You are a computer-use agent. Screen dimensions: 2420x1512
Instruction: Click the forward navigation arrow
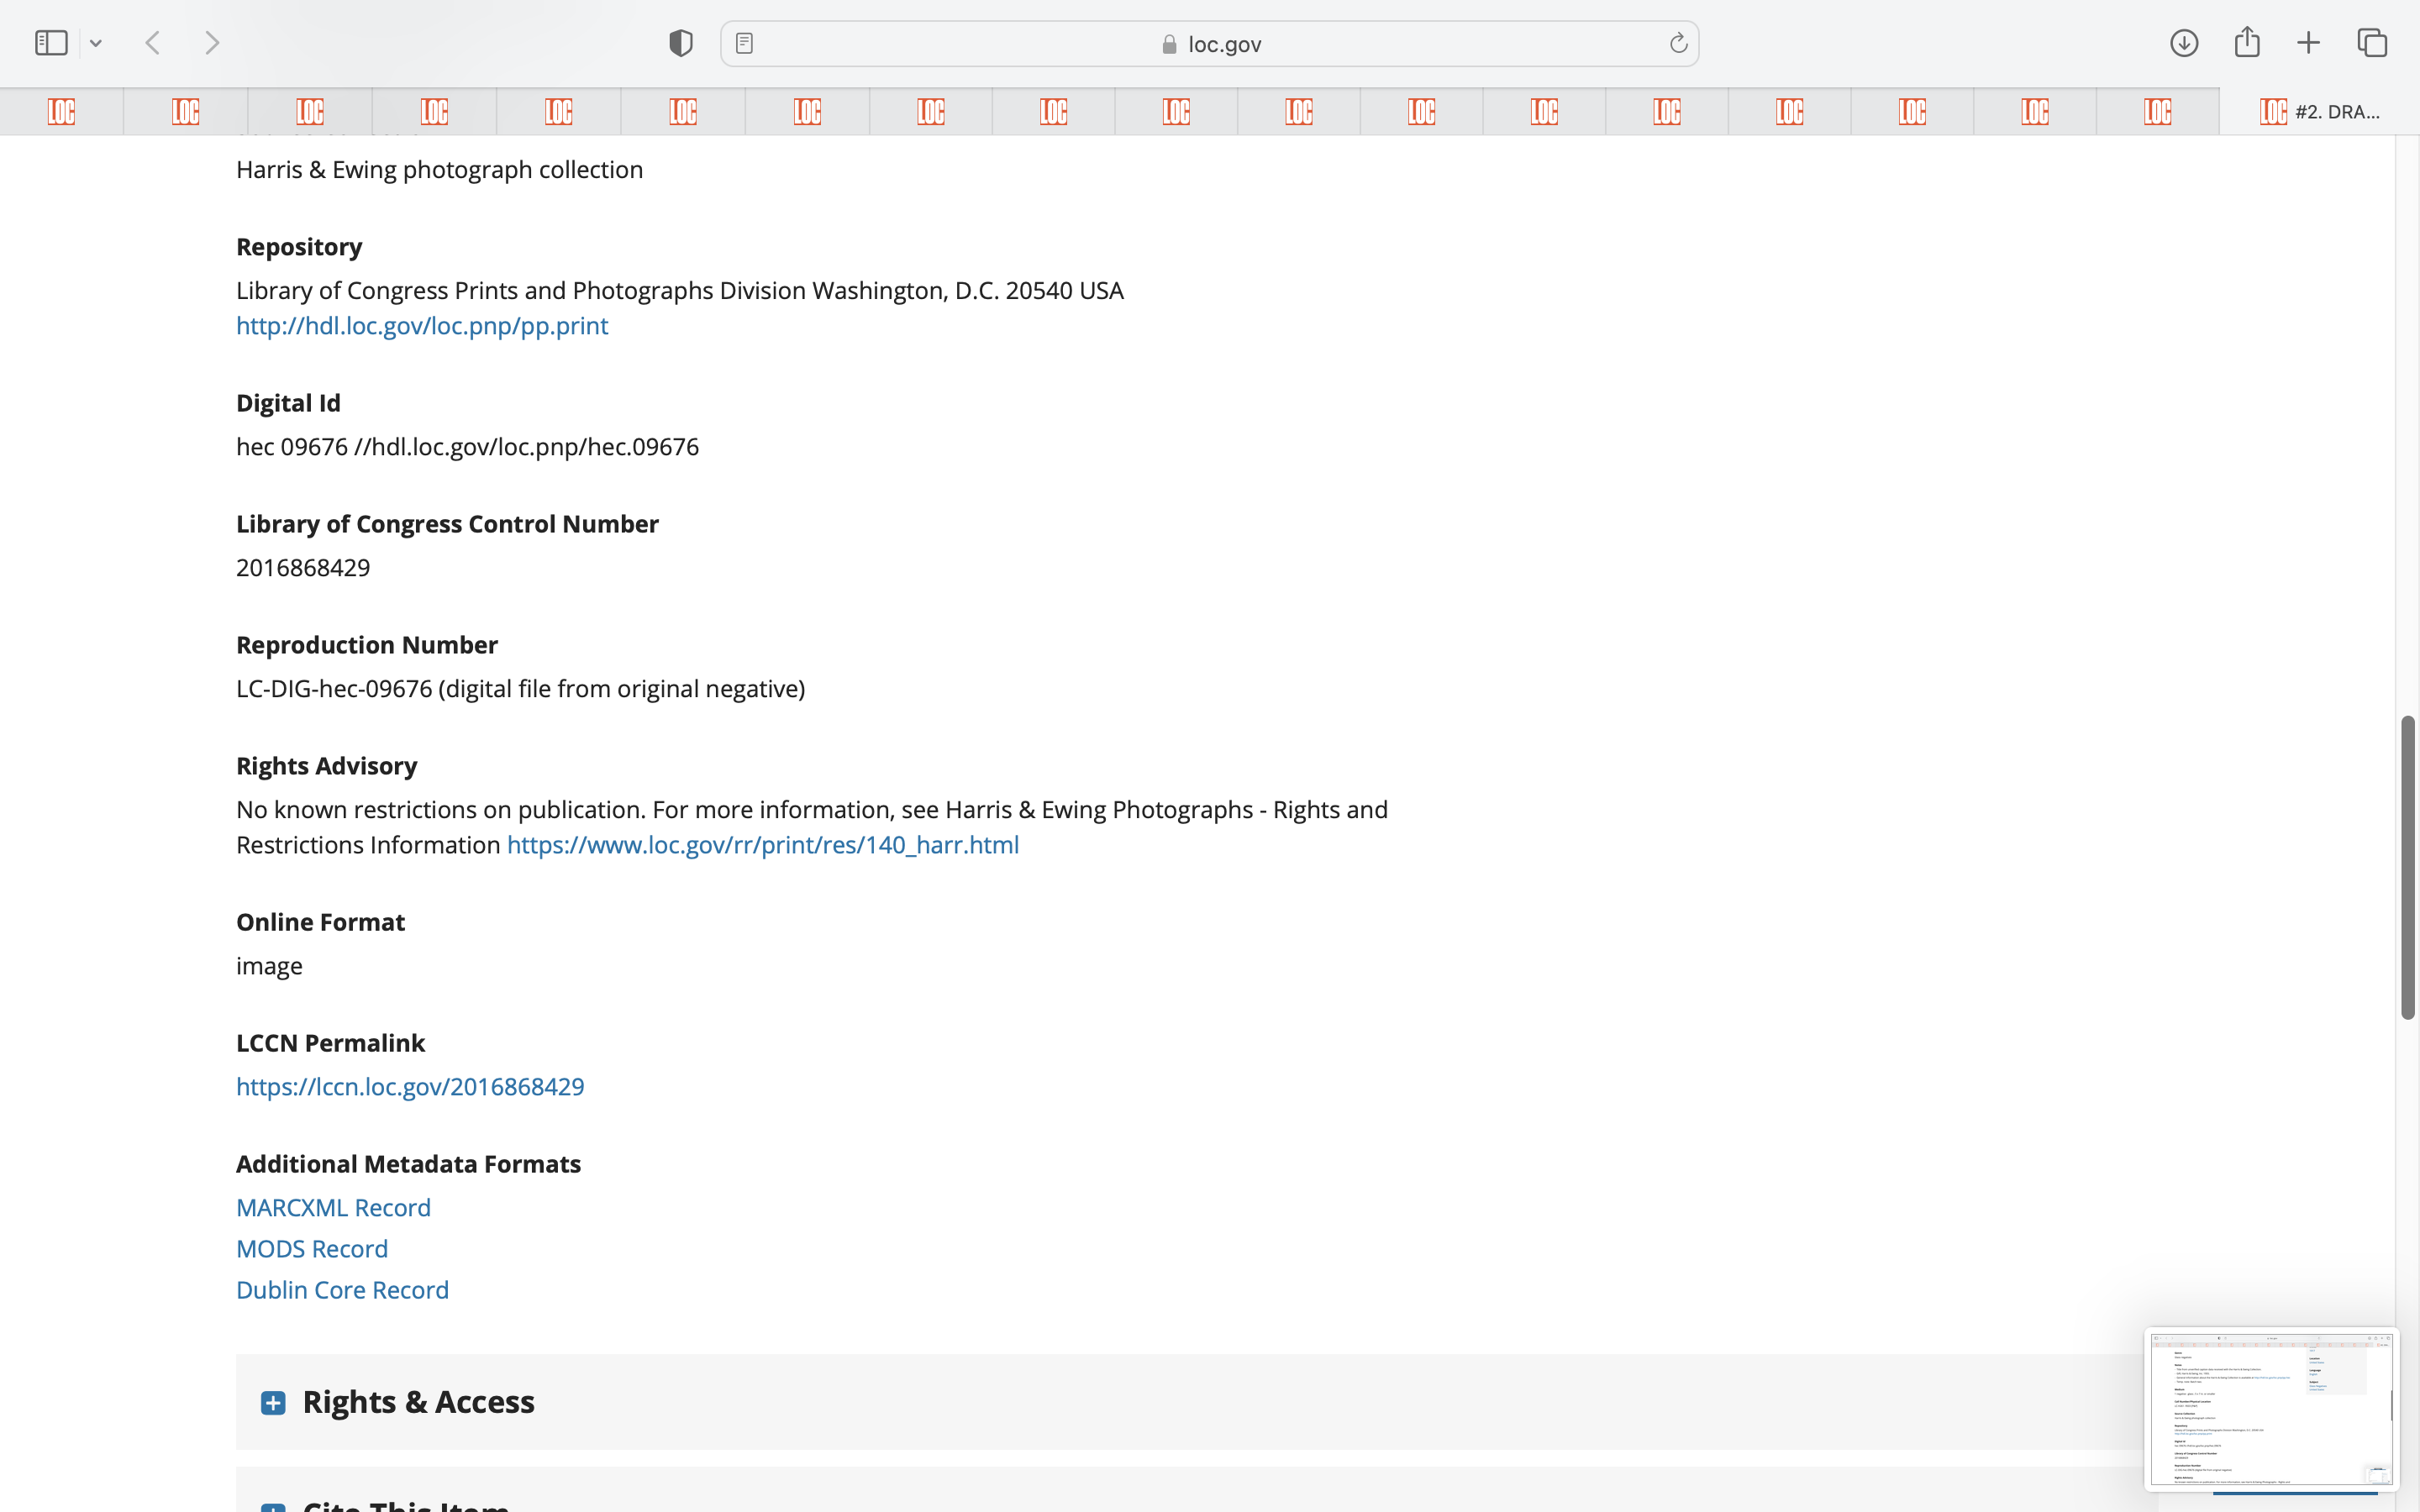(212, 43)
